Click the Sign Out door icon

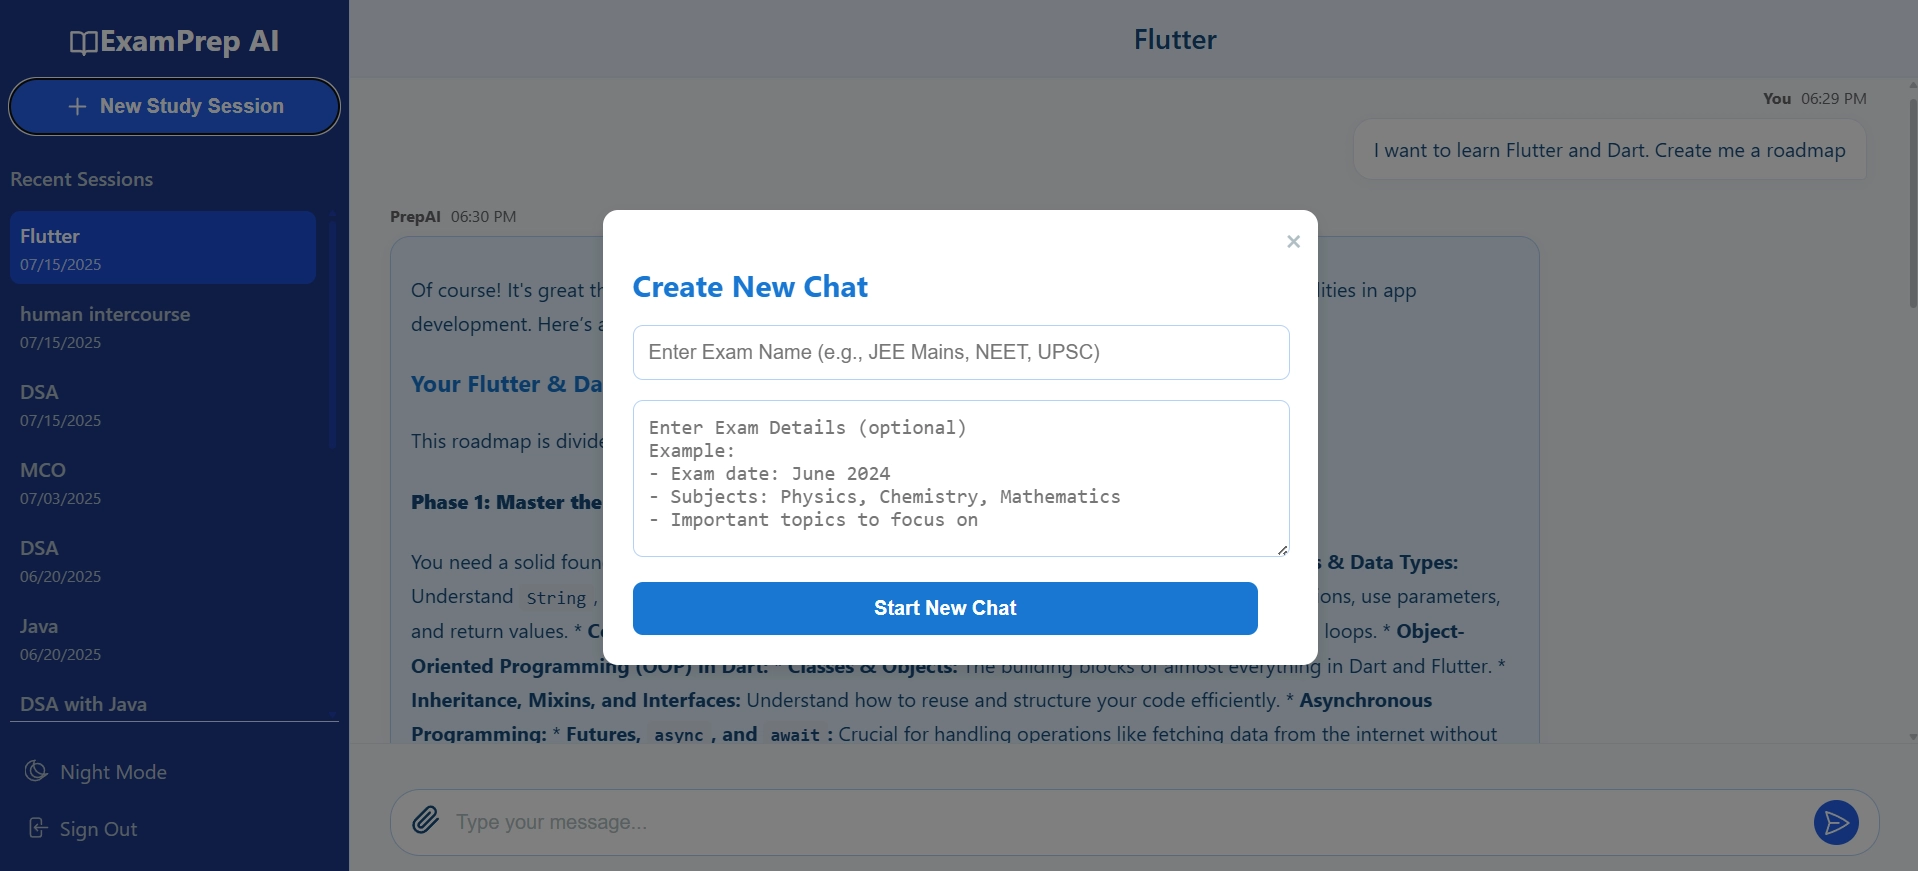(37, 828)
